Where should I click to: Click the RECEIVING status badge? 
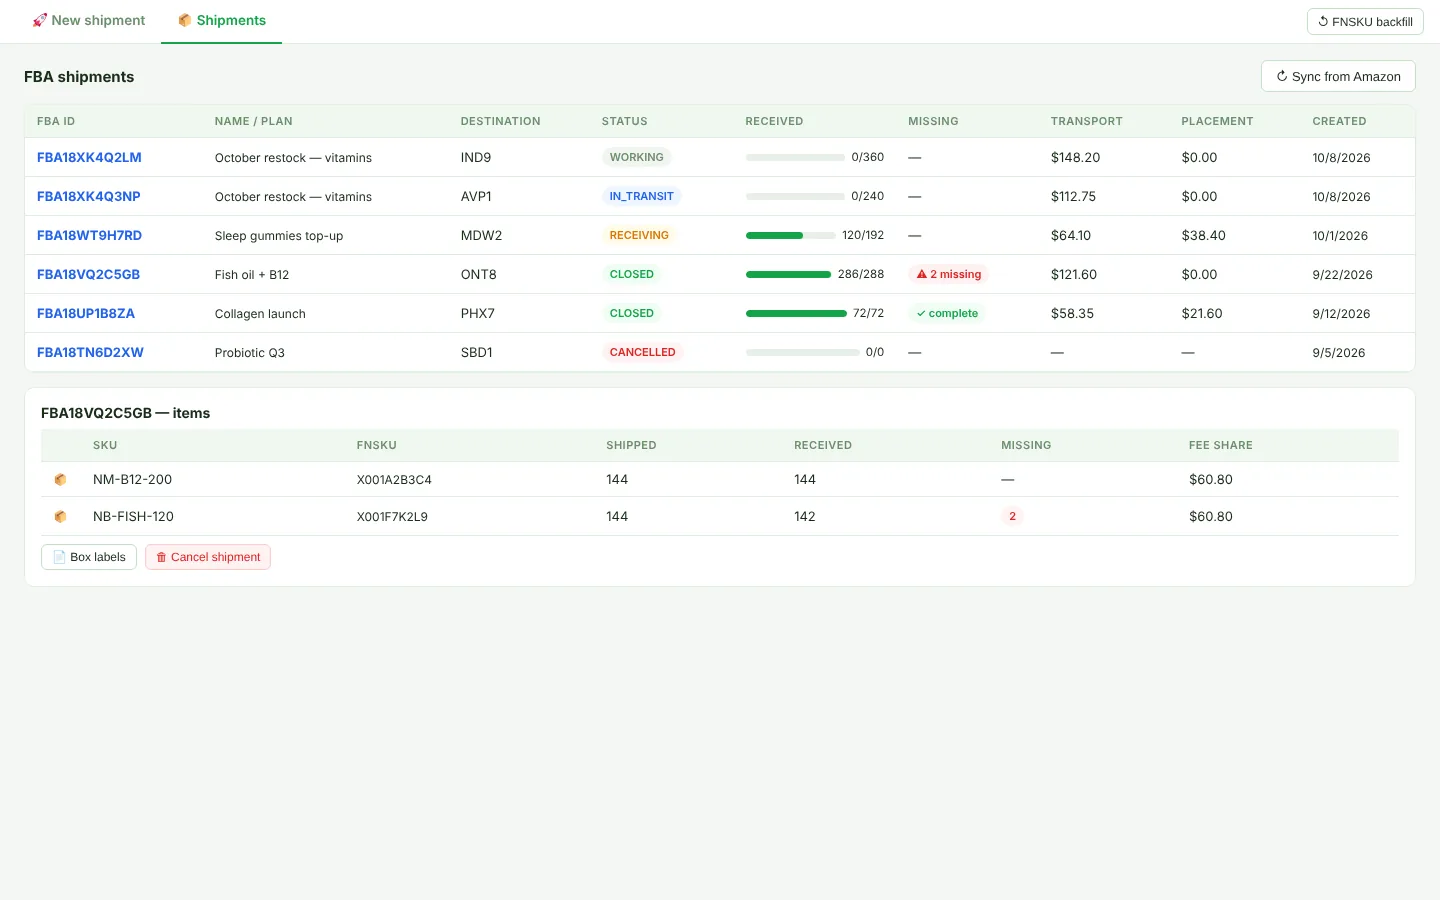(x=639, y=235)
